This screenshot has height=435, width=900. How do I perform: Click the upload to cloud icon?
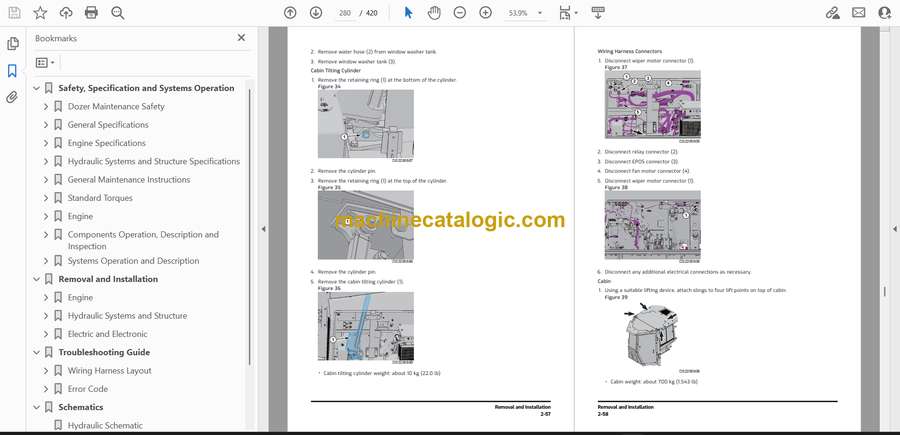coord(66,13)
